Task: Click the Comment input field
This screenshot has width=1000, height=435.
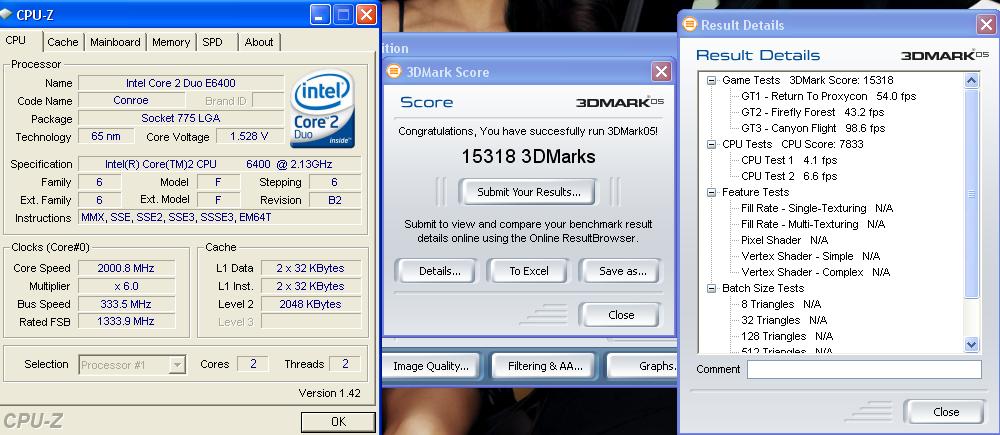Action: coord(864,369)
